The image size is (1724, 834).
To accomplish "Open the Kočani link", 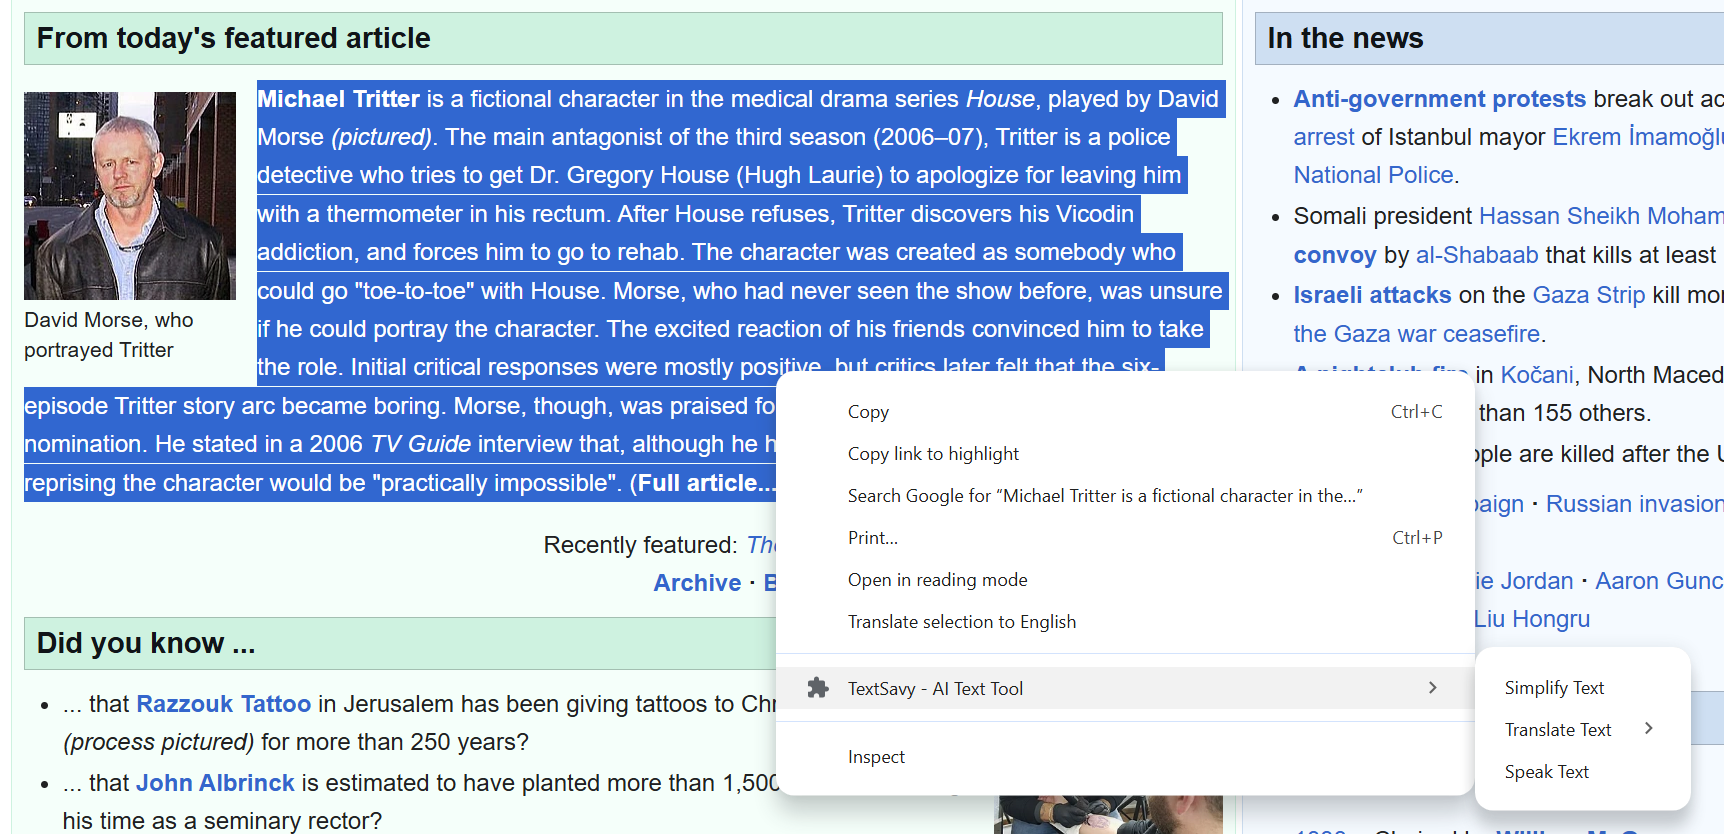I will tap(1537, 375).
